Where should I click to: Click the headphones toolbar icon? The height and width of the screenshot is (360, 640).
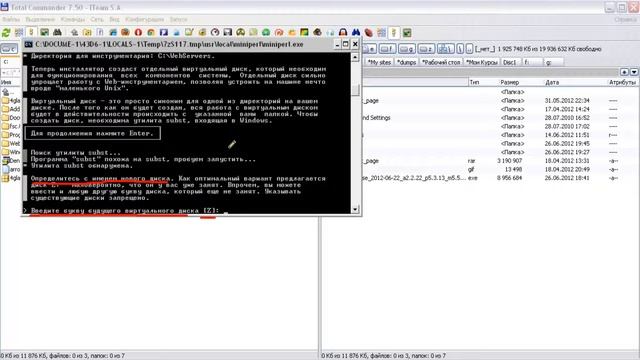[x=343, y=32]
